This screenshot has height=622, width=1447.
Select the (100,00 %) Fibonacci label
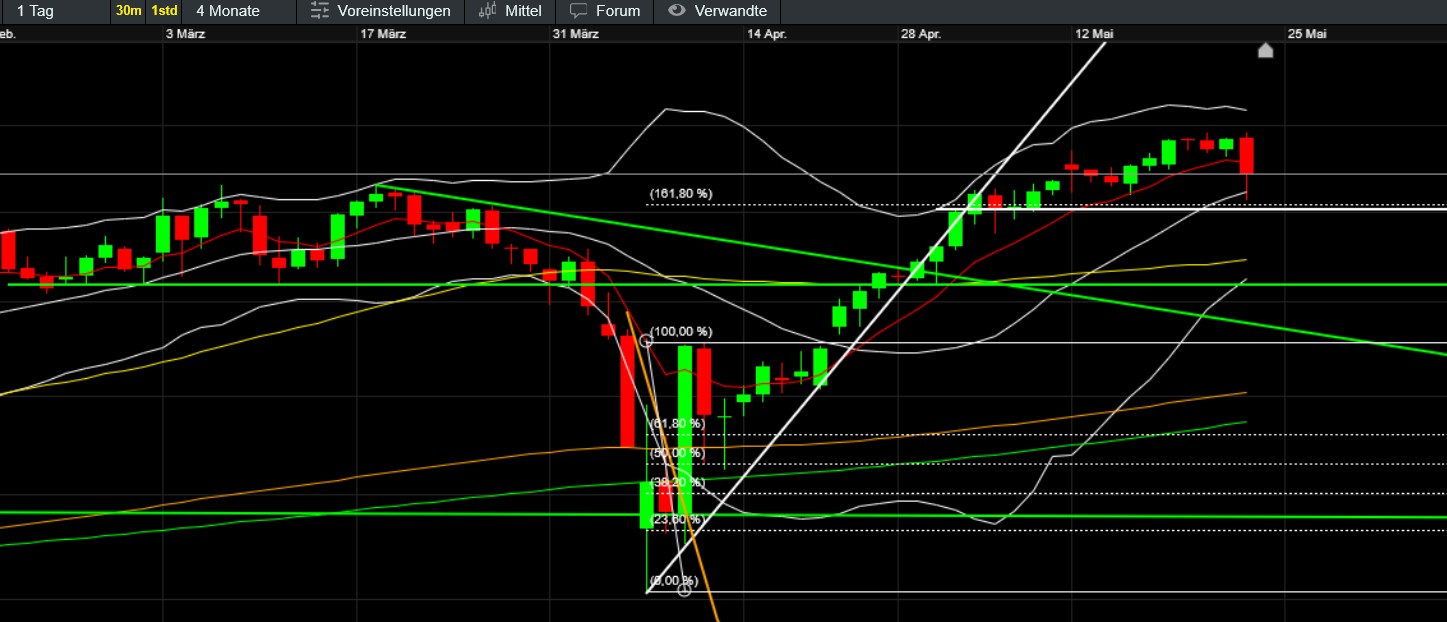pos(681,331)
